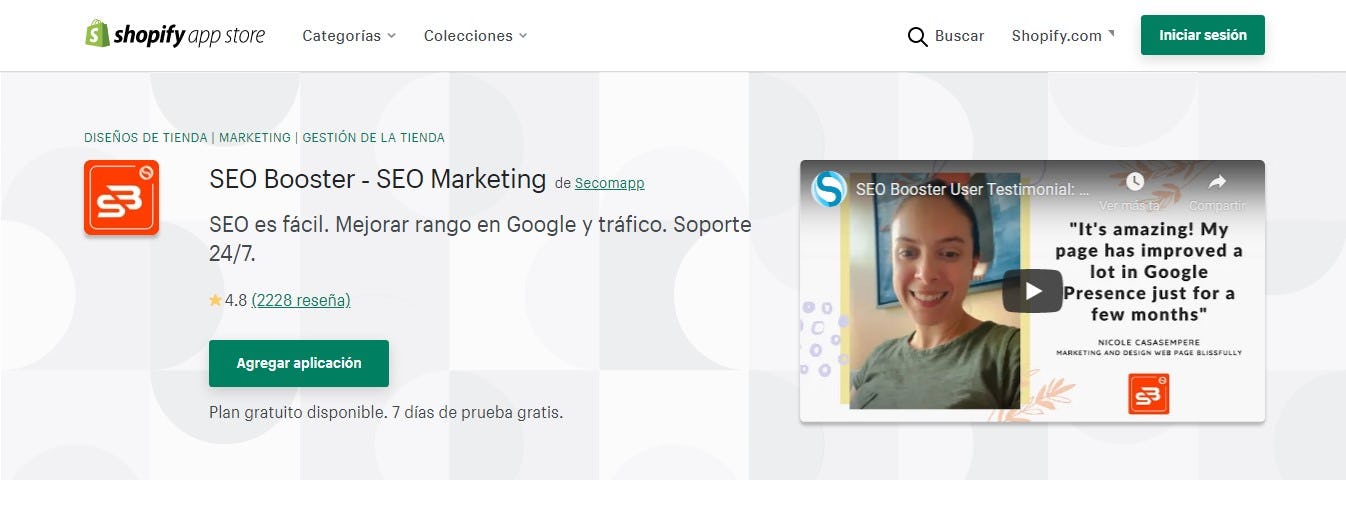
Task: Click the rating star icon
Action: tap(215, 300)
